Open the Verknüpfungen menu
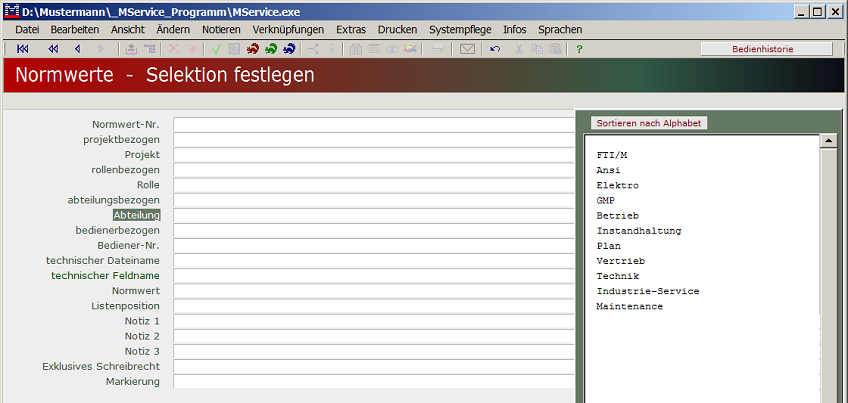 [288, 30]
